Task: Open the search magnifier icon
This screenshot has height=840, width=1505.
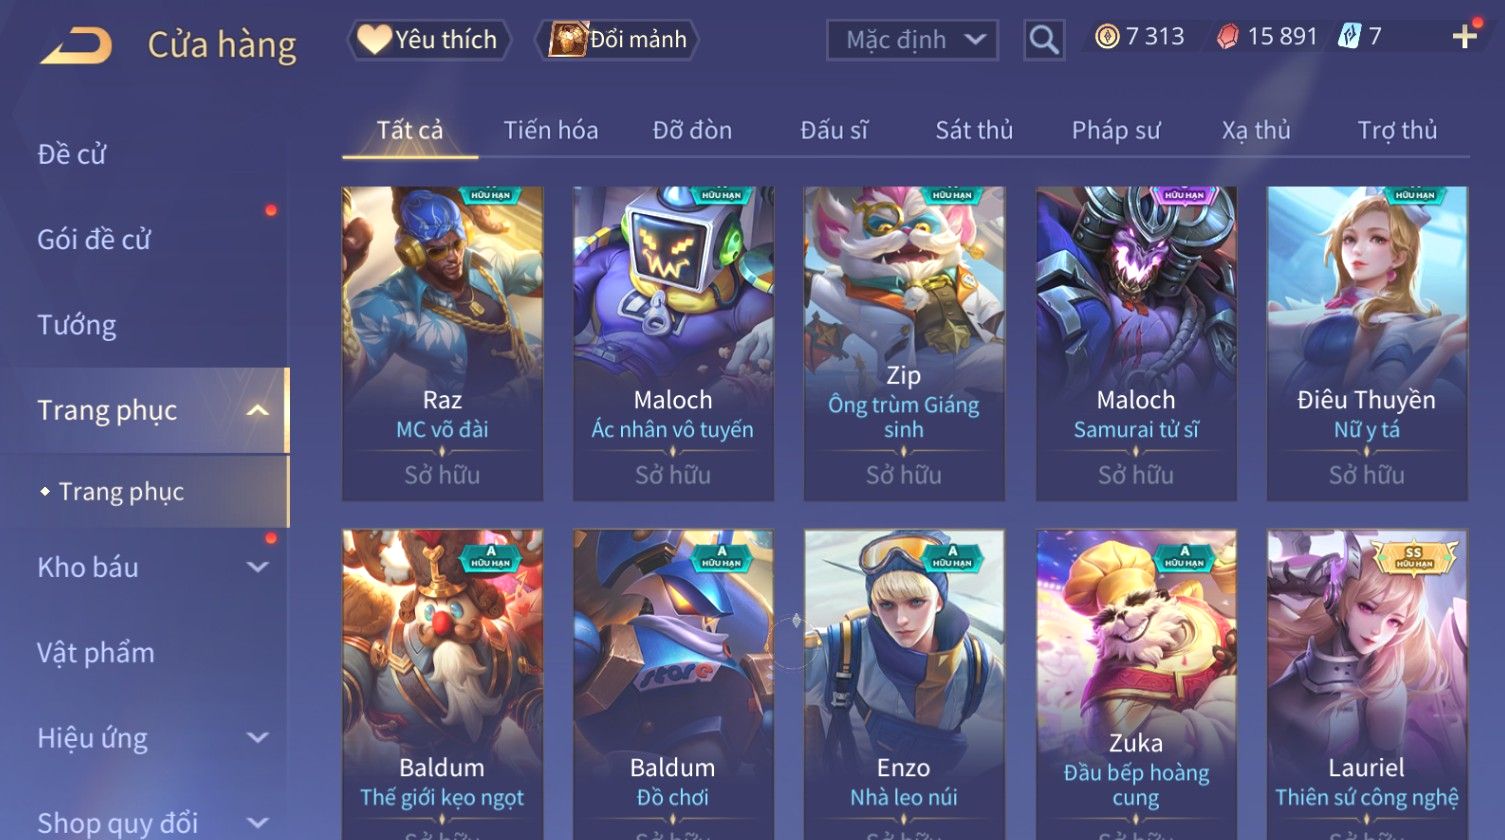Action: pyautogui.click(x=1043, y=40)
